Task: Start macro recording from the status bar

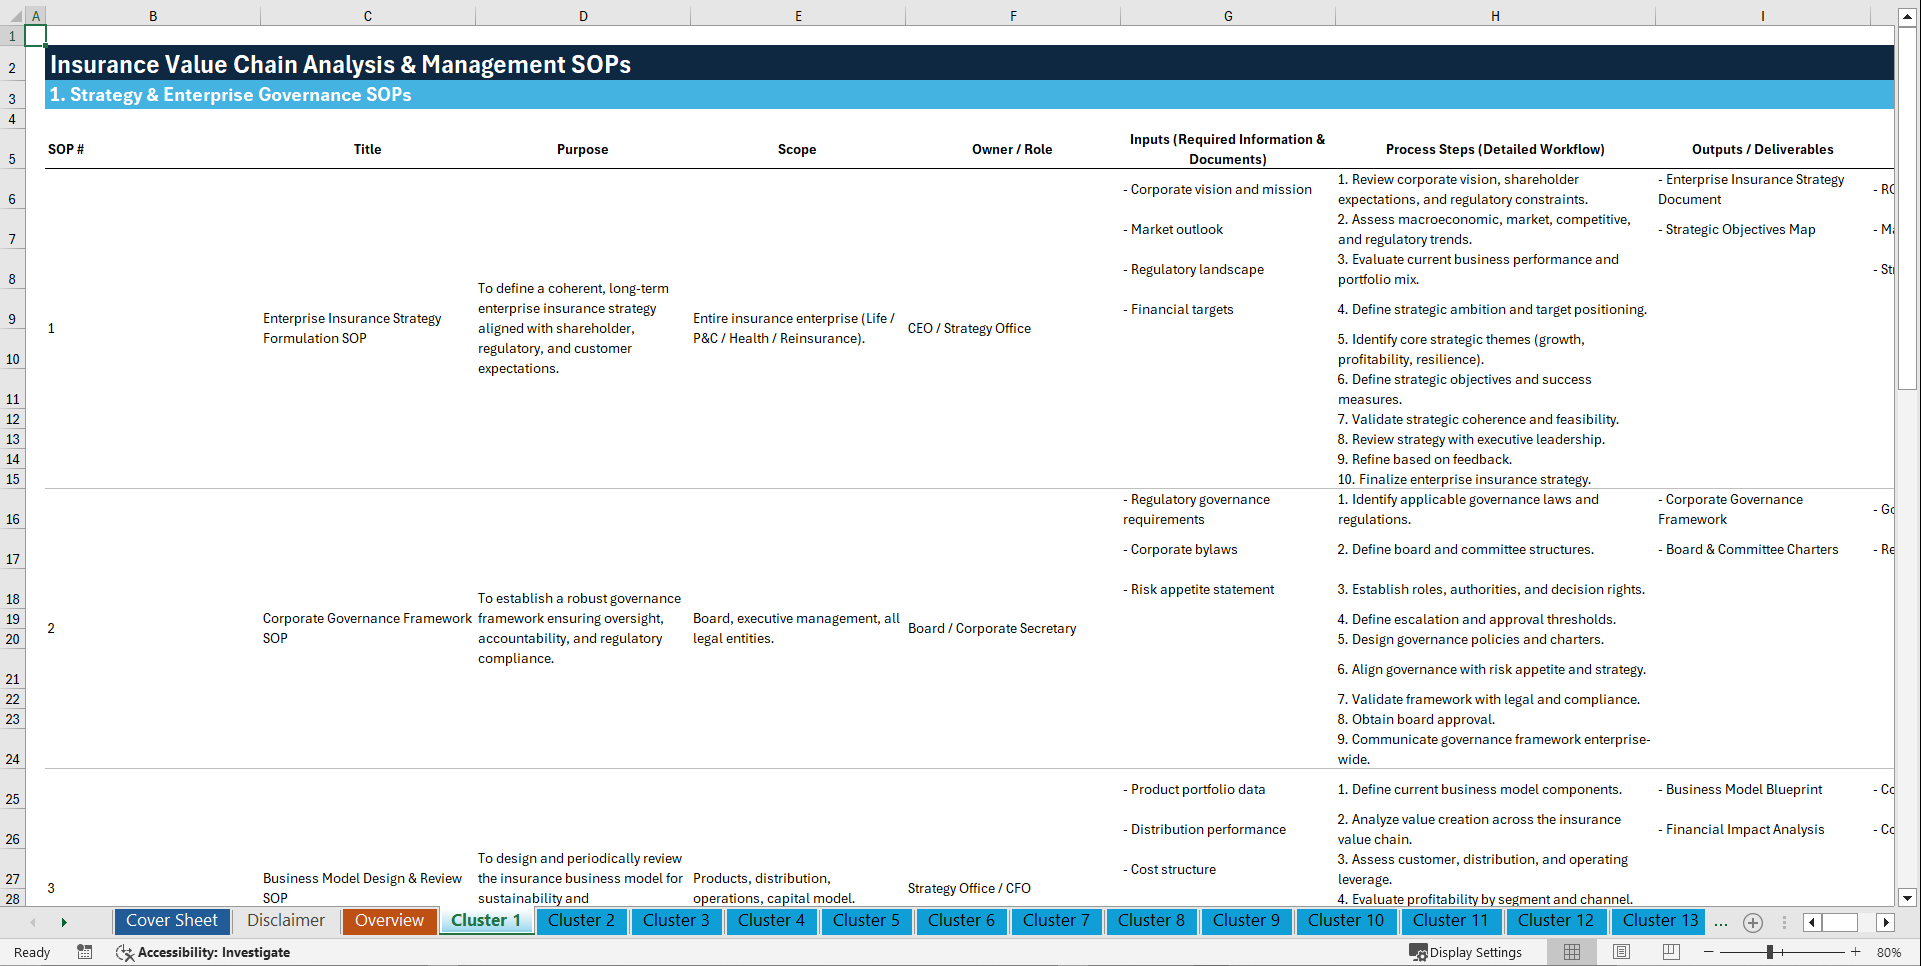Action: click(85, 952)
